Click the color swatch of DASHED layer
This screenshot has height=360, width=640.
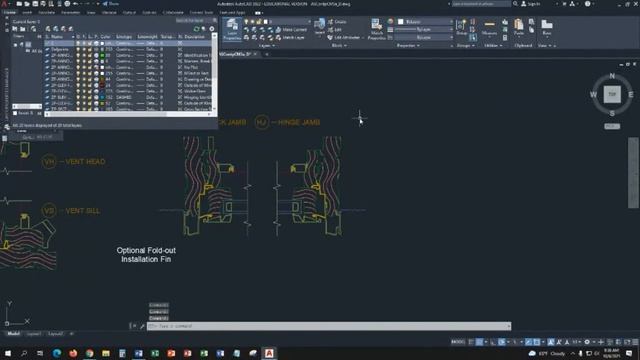pos(102,97)
